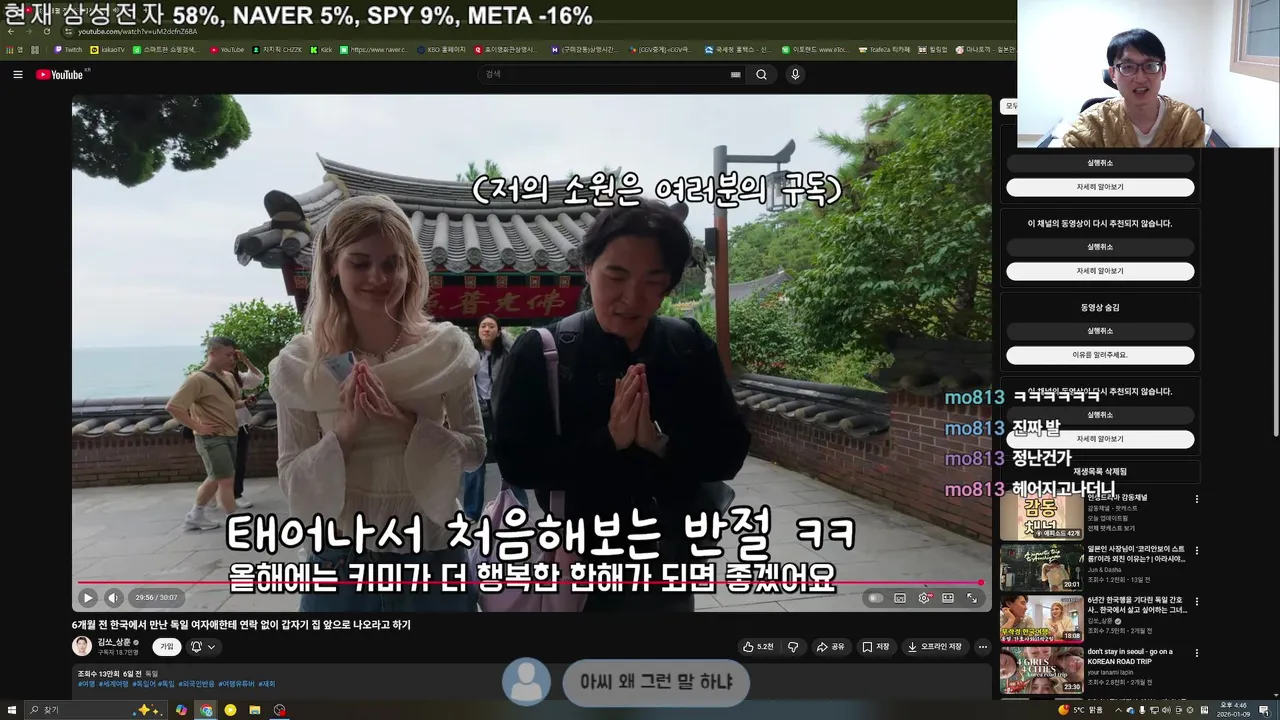Open the YouTube bookmark in bookmarks bar

coord(227,49)
